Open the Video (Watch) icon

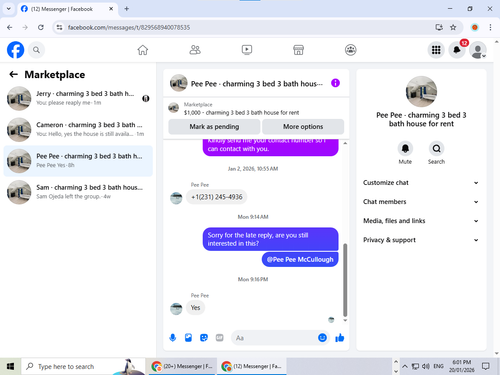pos(247,50)
